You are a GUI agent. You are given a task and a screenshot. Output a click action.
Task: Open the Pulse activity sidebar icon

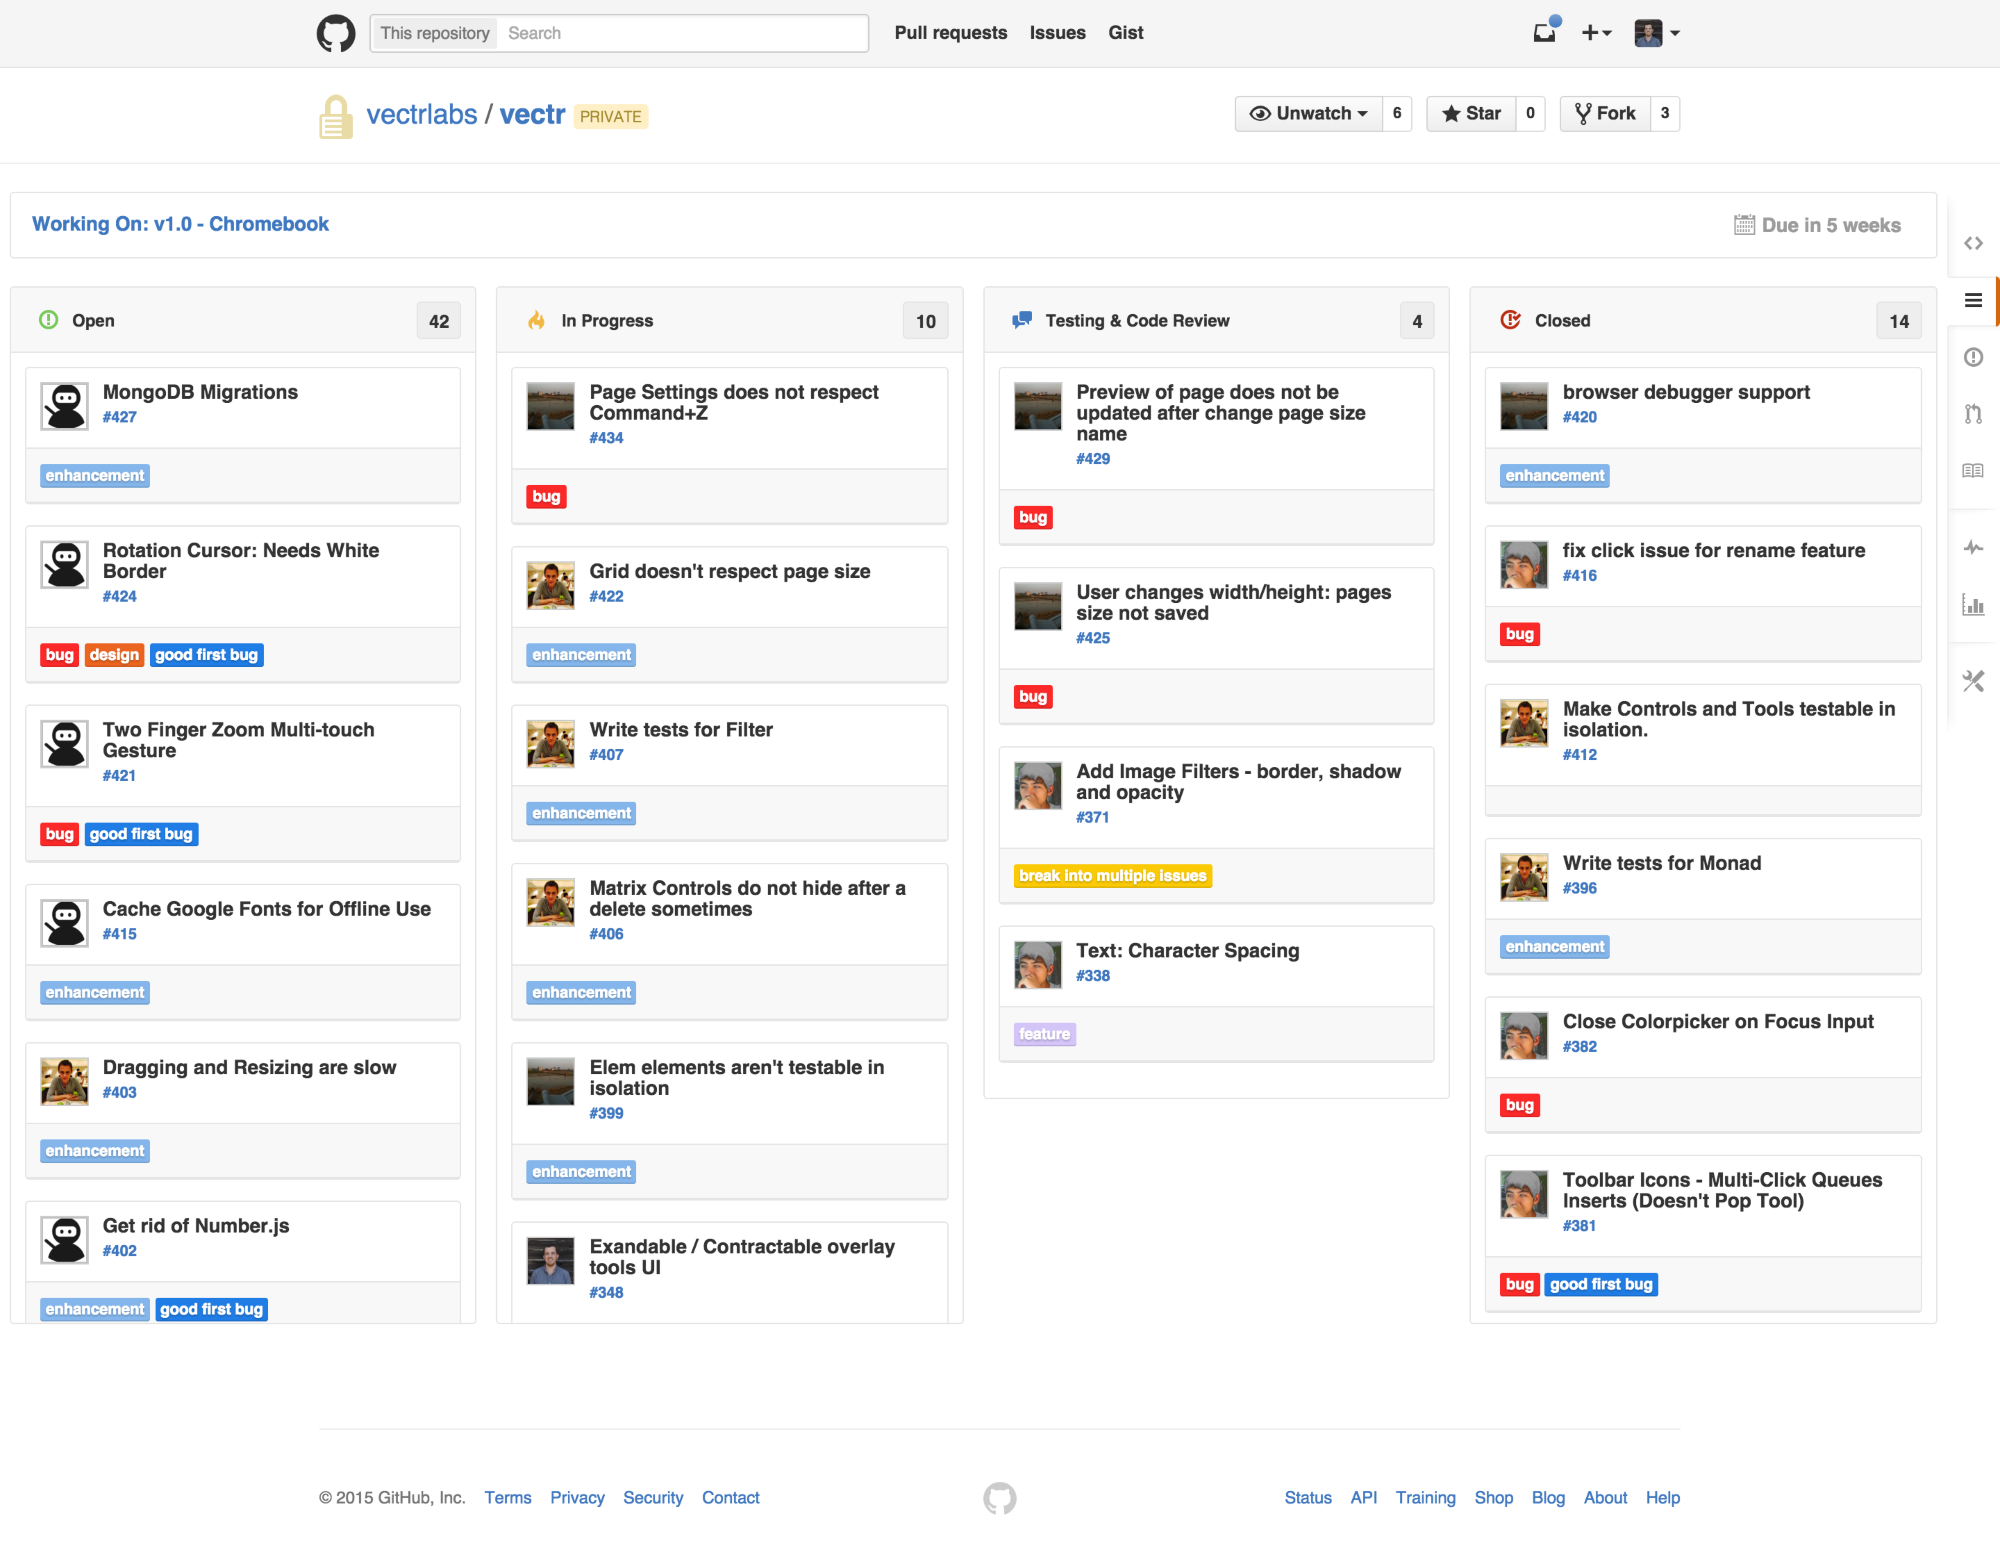[1973, 547]
